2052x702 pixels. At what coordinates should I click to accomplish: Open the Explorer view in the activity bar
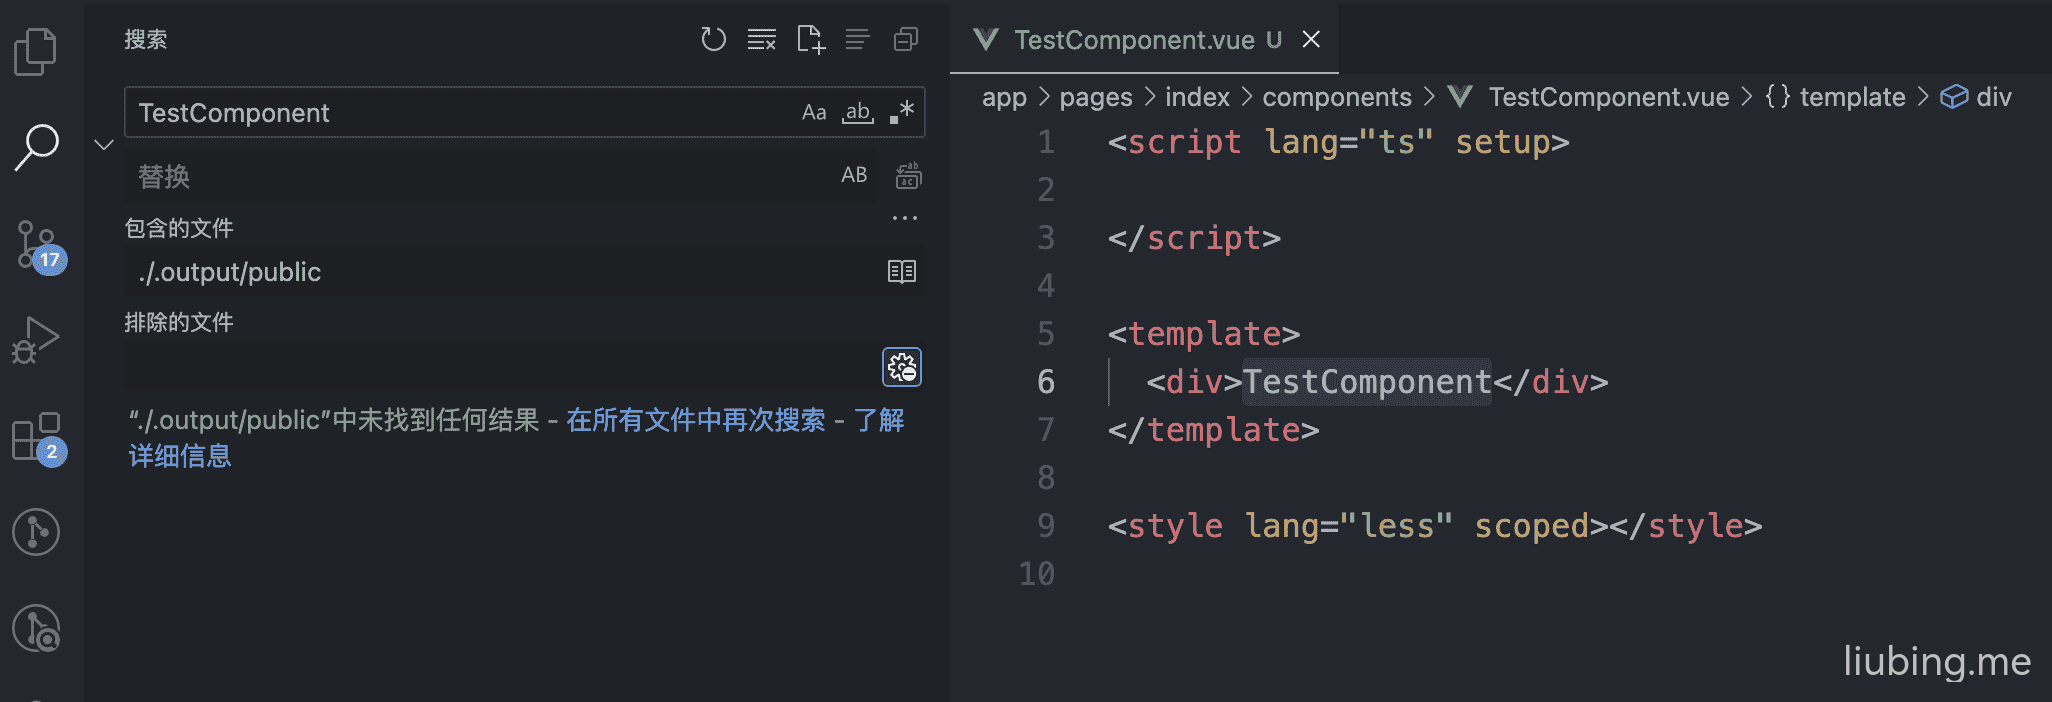click(36, 51)
